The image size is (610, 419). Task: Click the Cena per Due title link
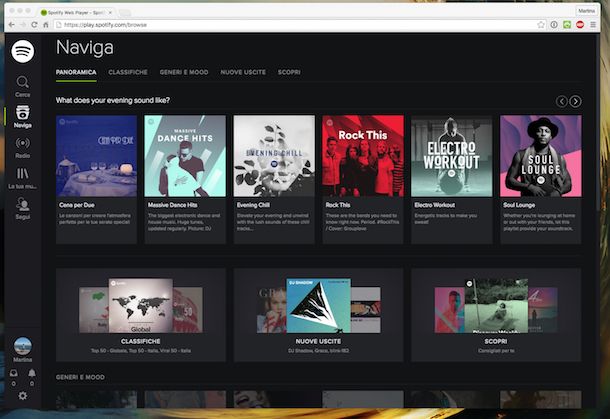click(77, 205)
